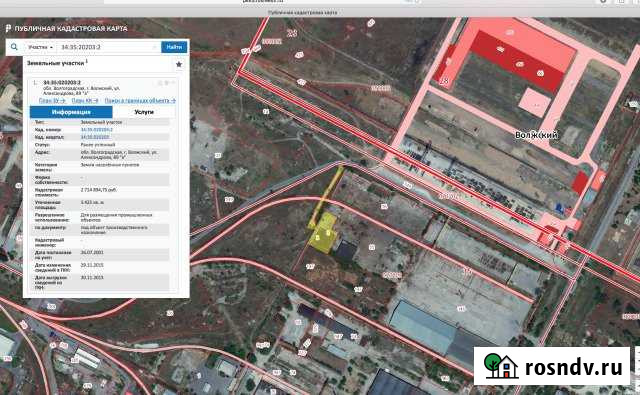Clear the search field with the x icon
640x395 pixels.
coord(155,47)
